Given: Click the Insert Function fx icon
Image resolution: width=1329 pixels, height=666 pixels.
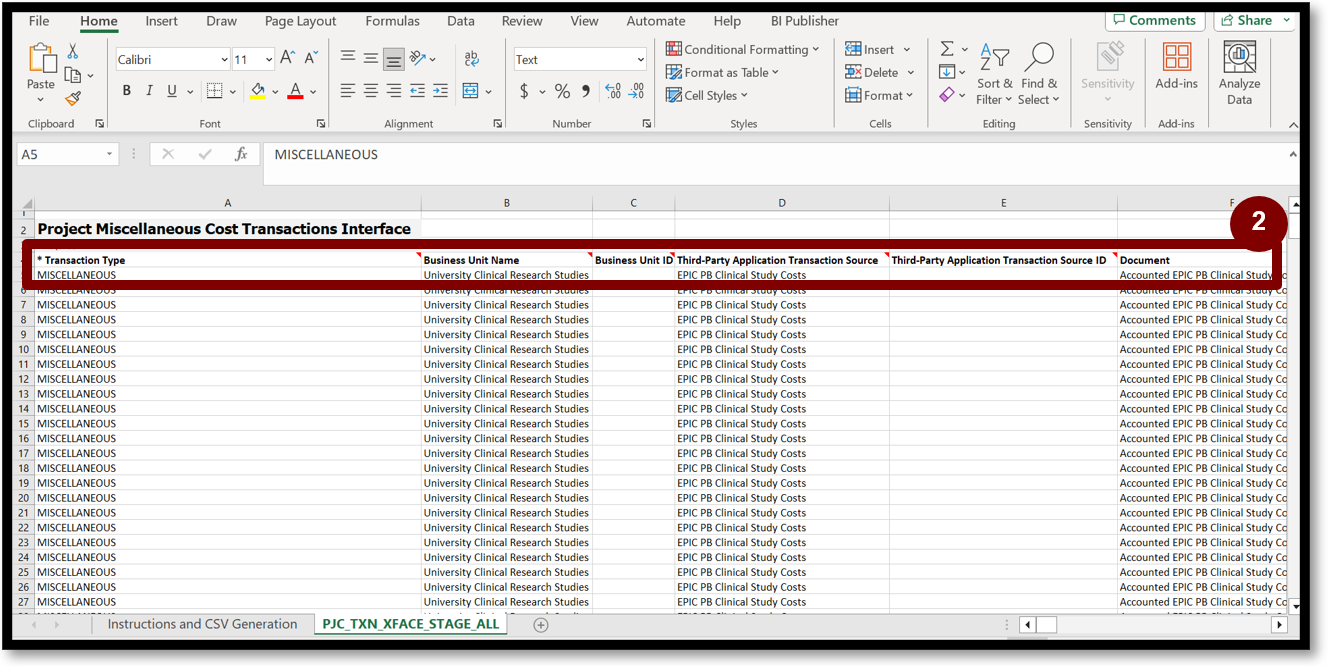Looking at the screenshot, I should tap(241, 154).
